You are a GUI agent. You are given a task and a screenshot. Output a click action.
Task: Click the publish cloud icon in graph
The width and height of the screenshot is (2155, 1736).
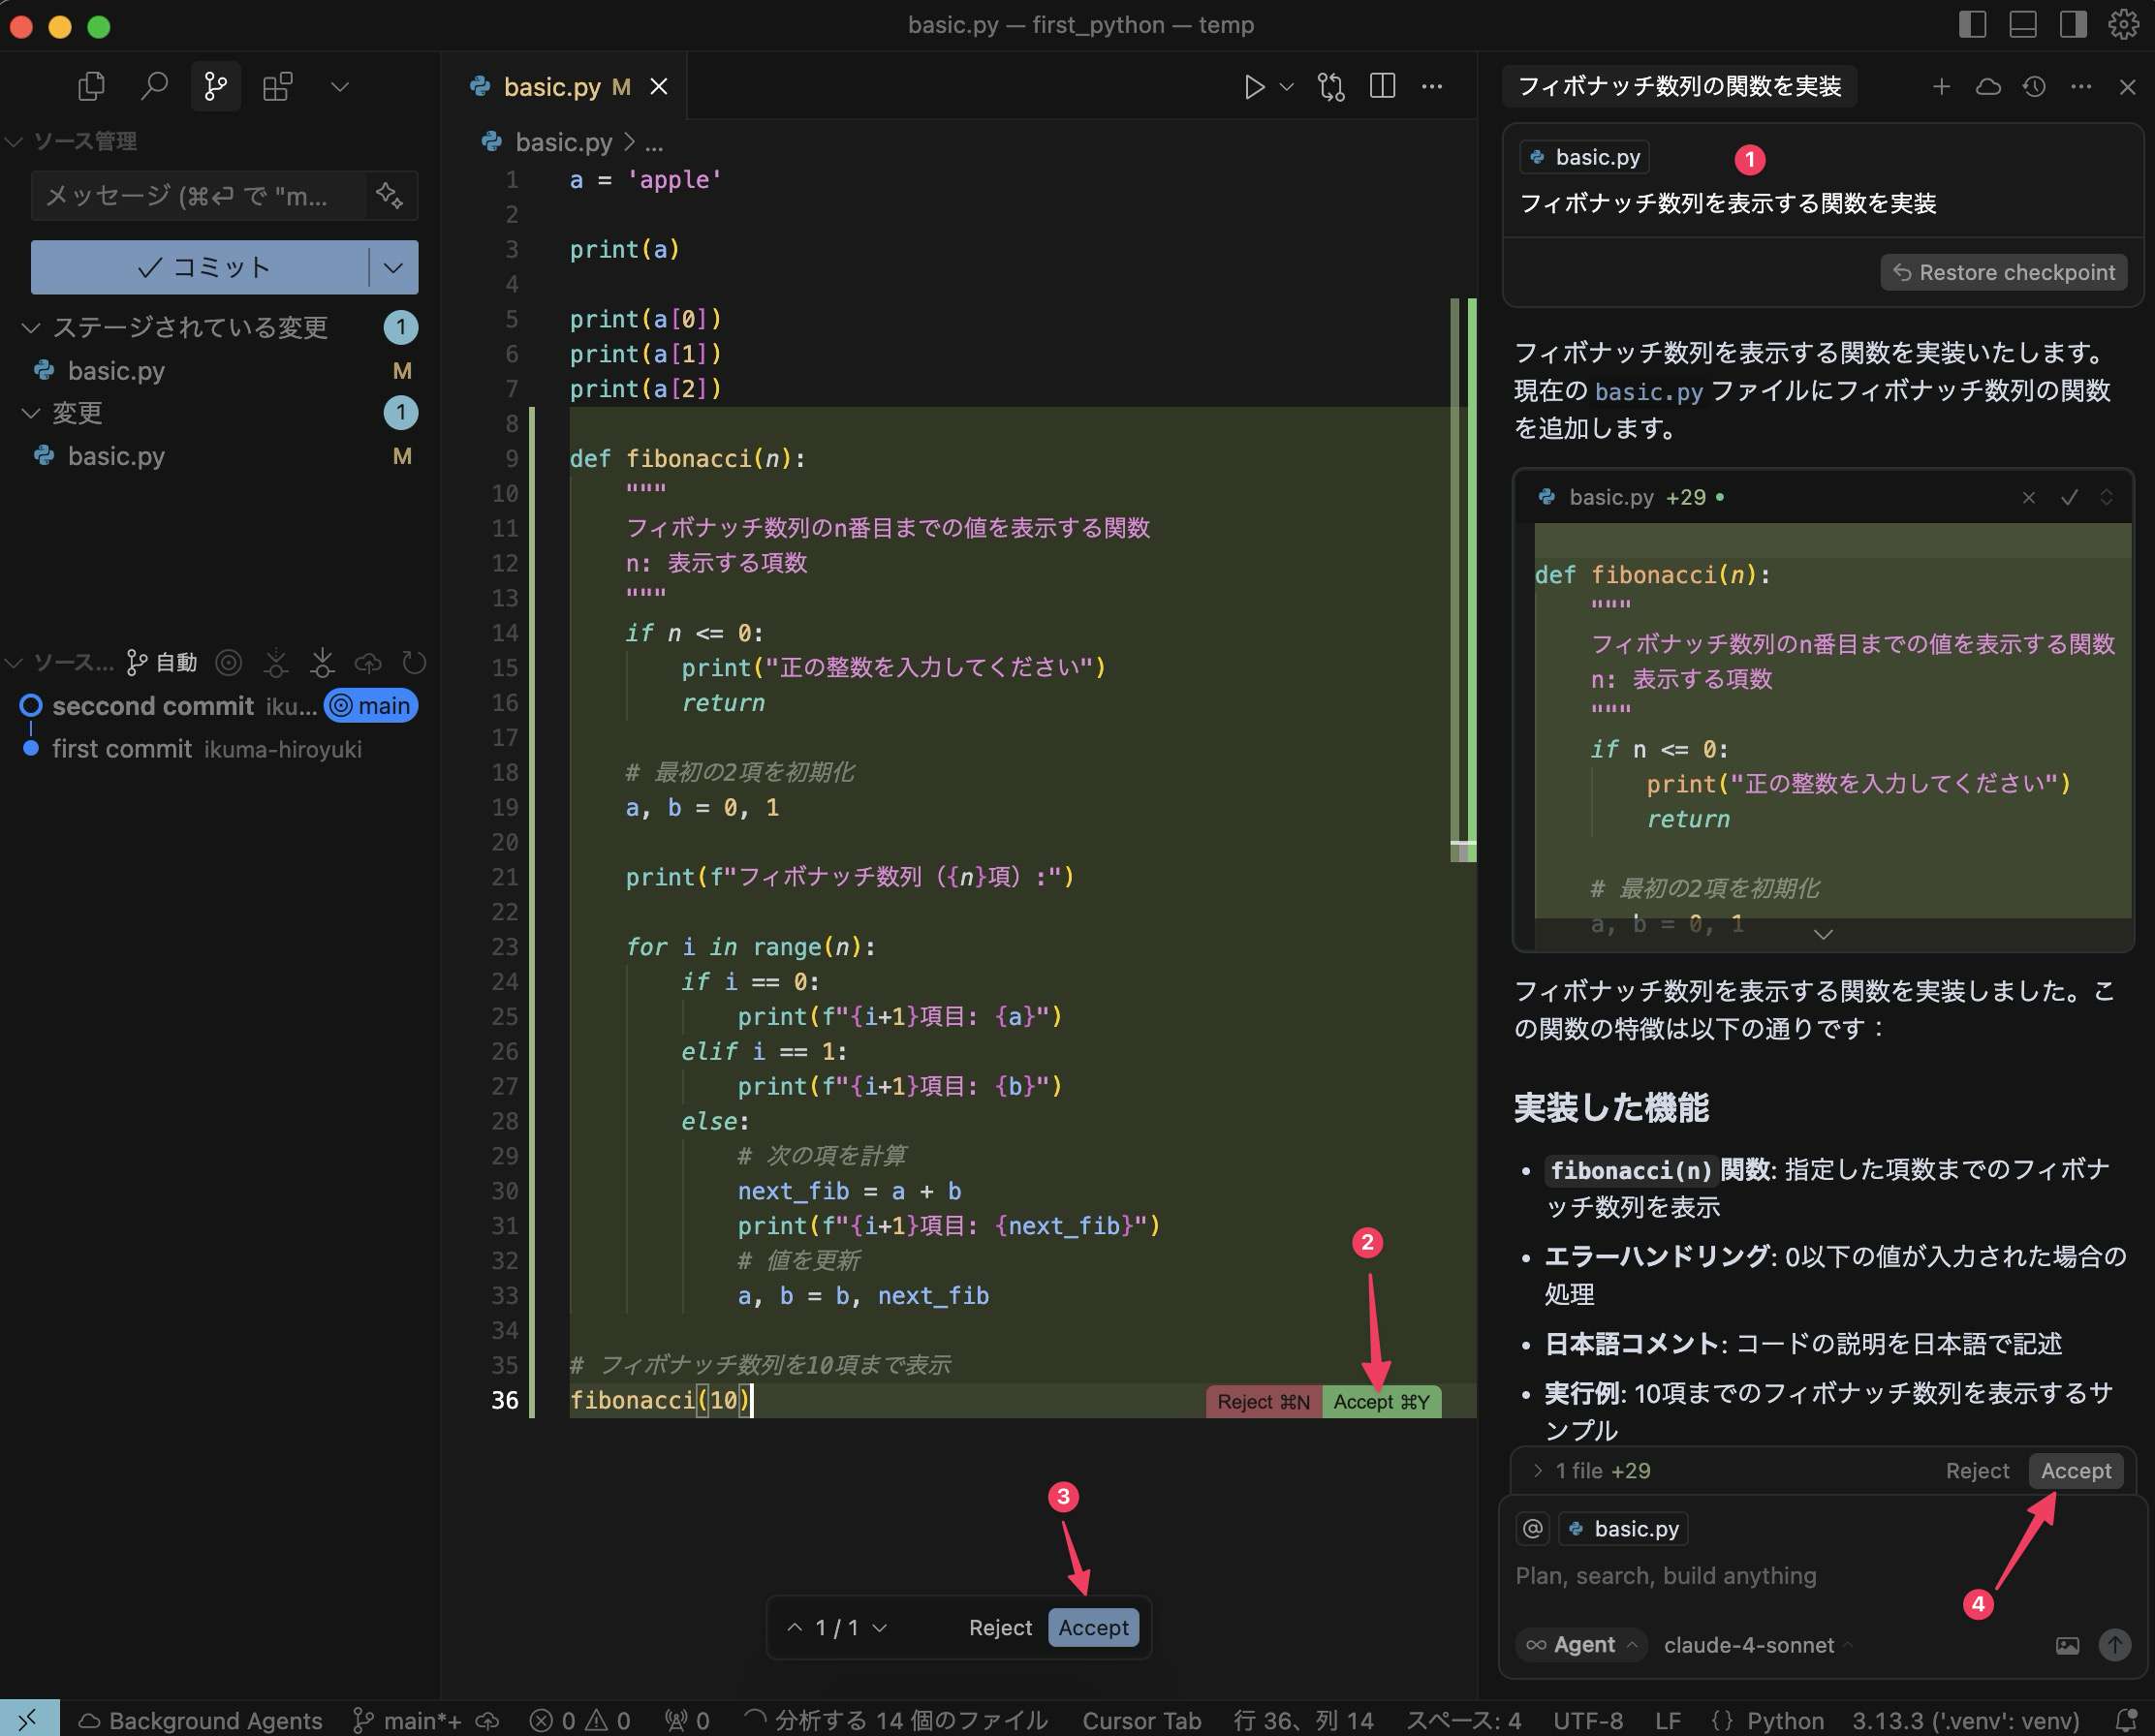[368, 662]
